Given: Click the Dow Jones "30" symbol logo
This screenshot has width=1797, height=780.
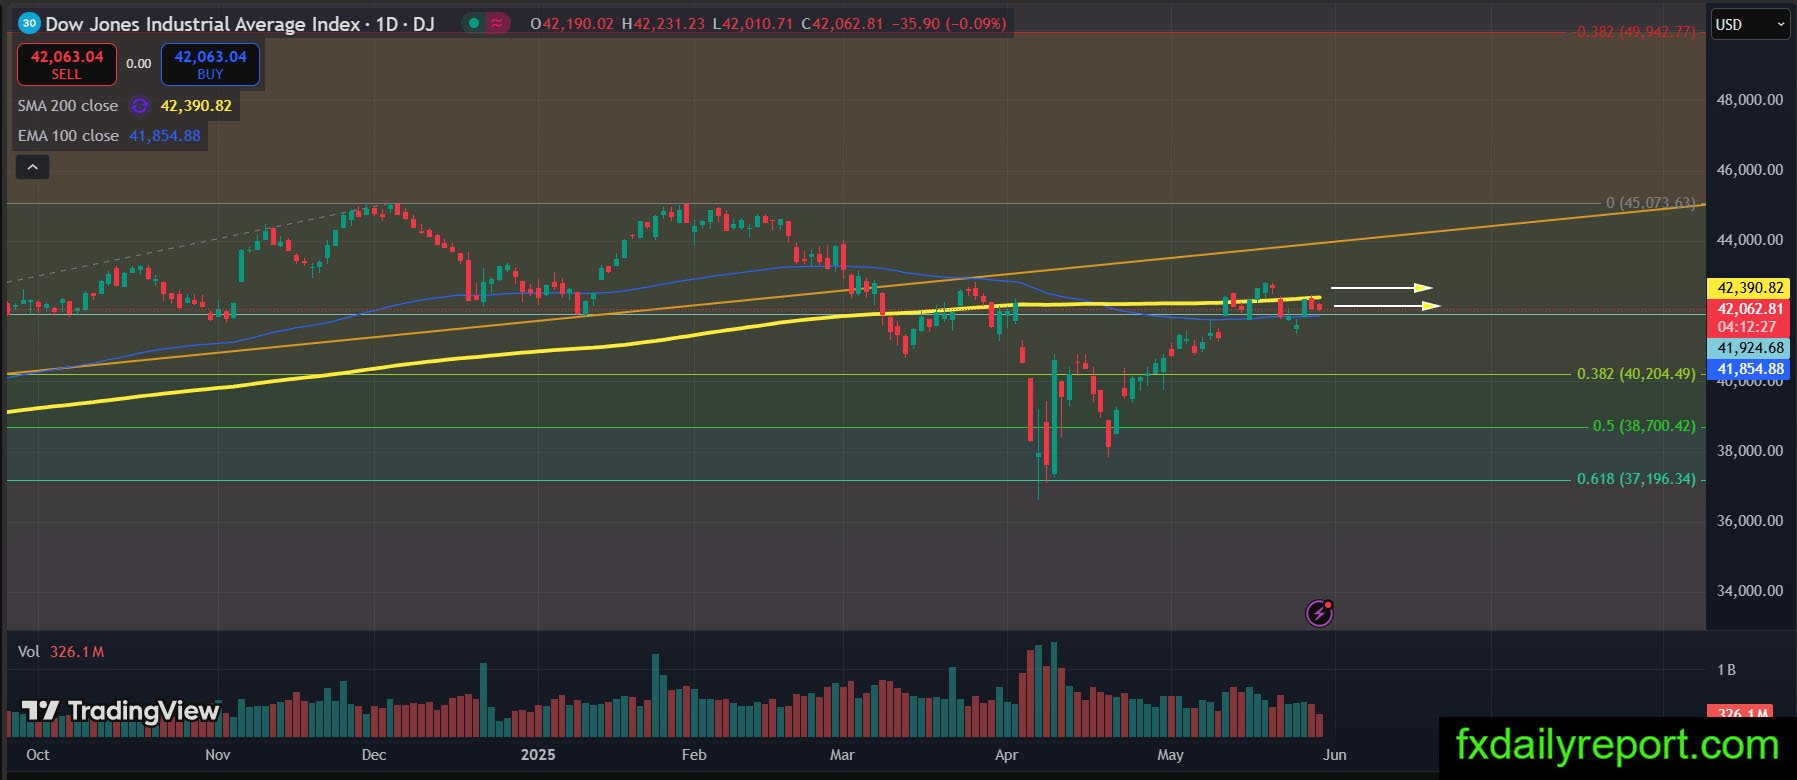Looking at the screenshot, I should pyautogui.click(x=30, y=23).
